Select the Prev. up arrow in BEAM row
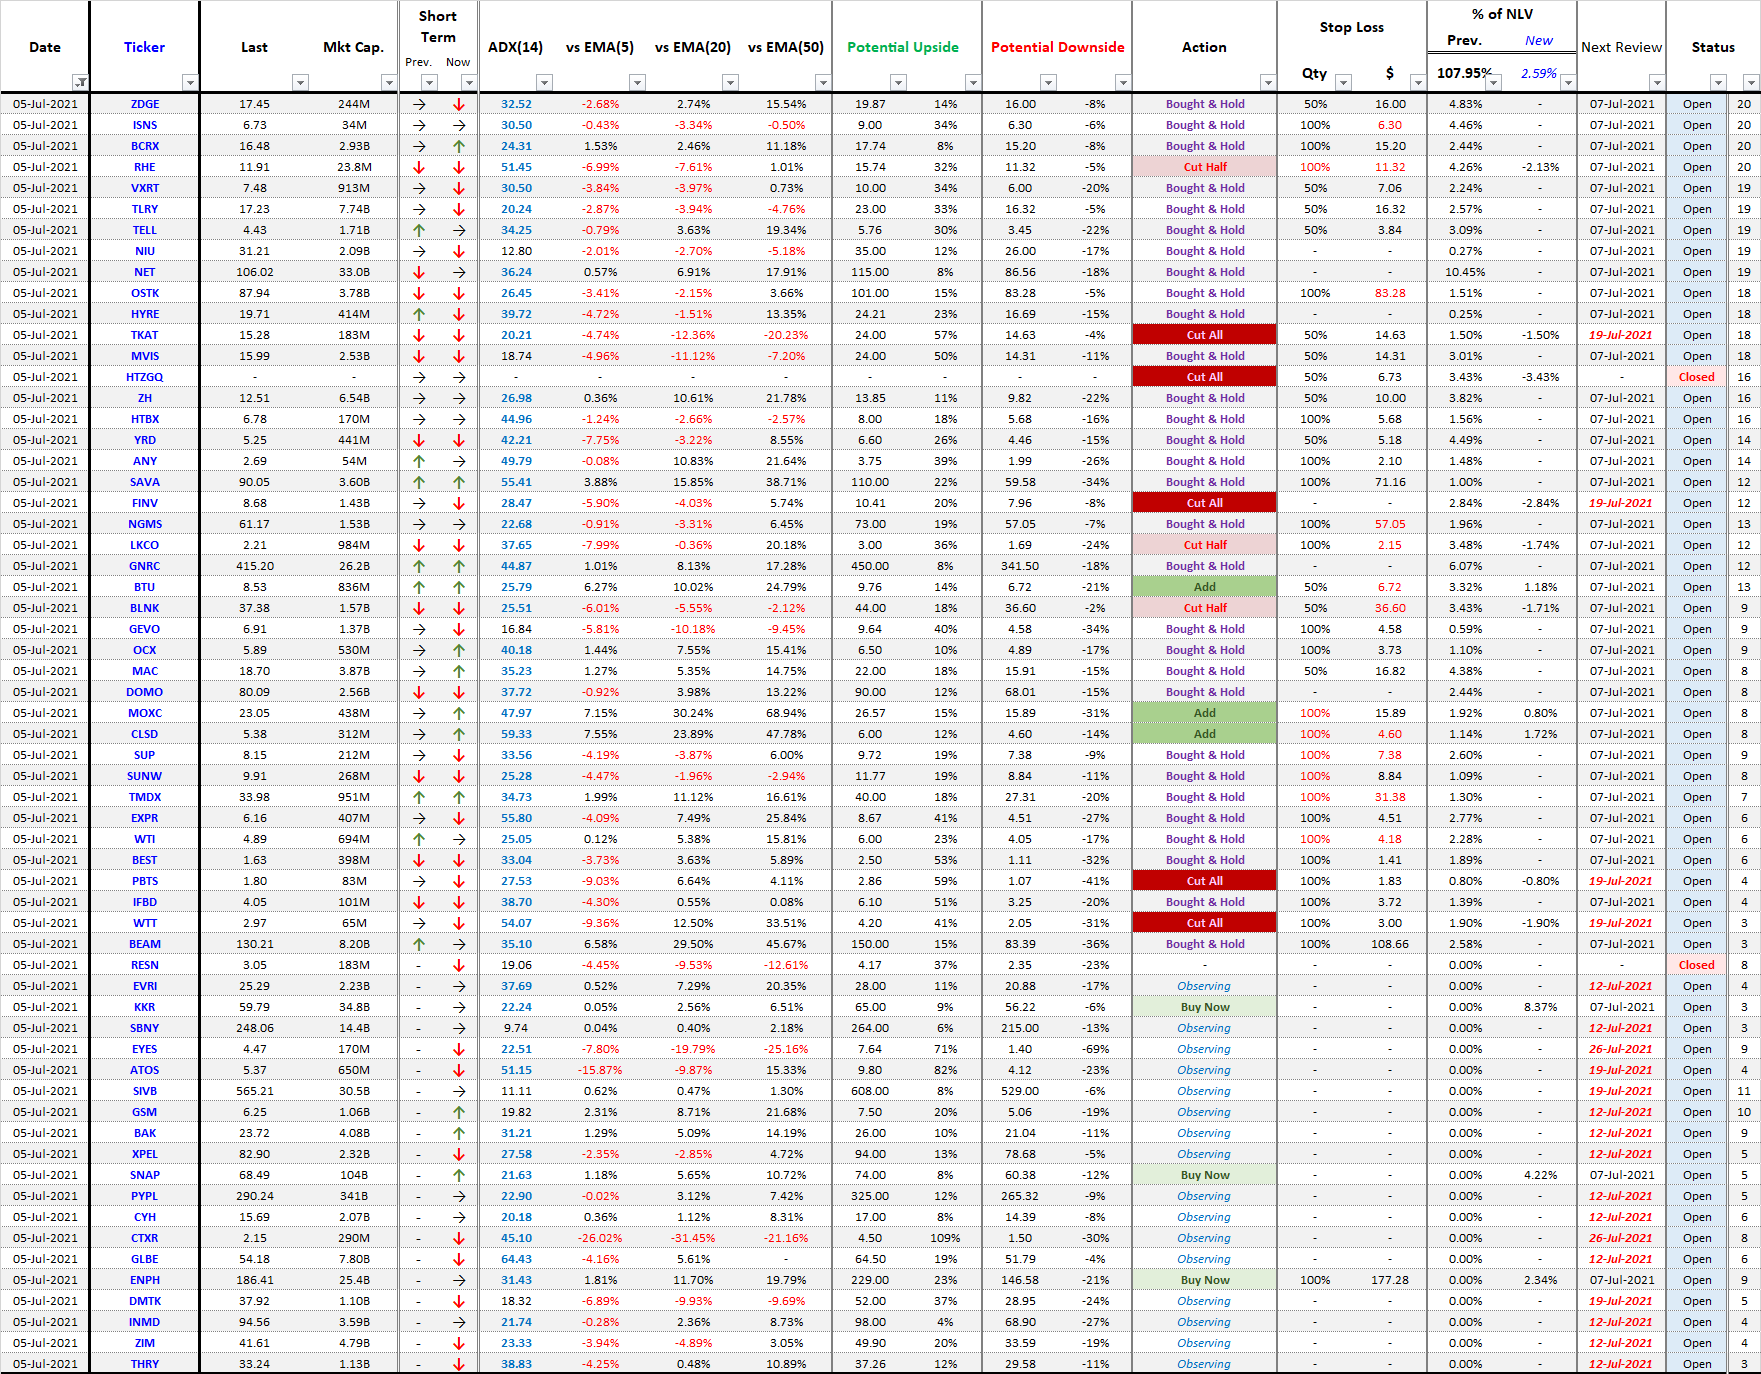1761x1374 pixels. pos(419,944)
